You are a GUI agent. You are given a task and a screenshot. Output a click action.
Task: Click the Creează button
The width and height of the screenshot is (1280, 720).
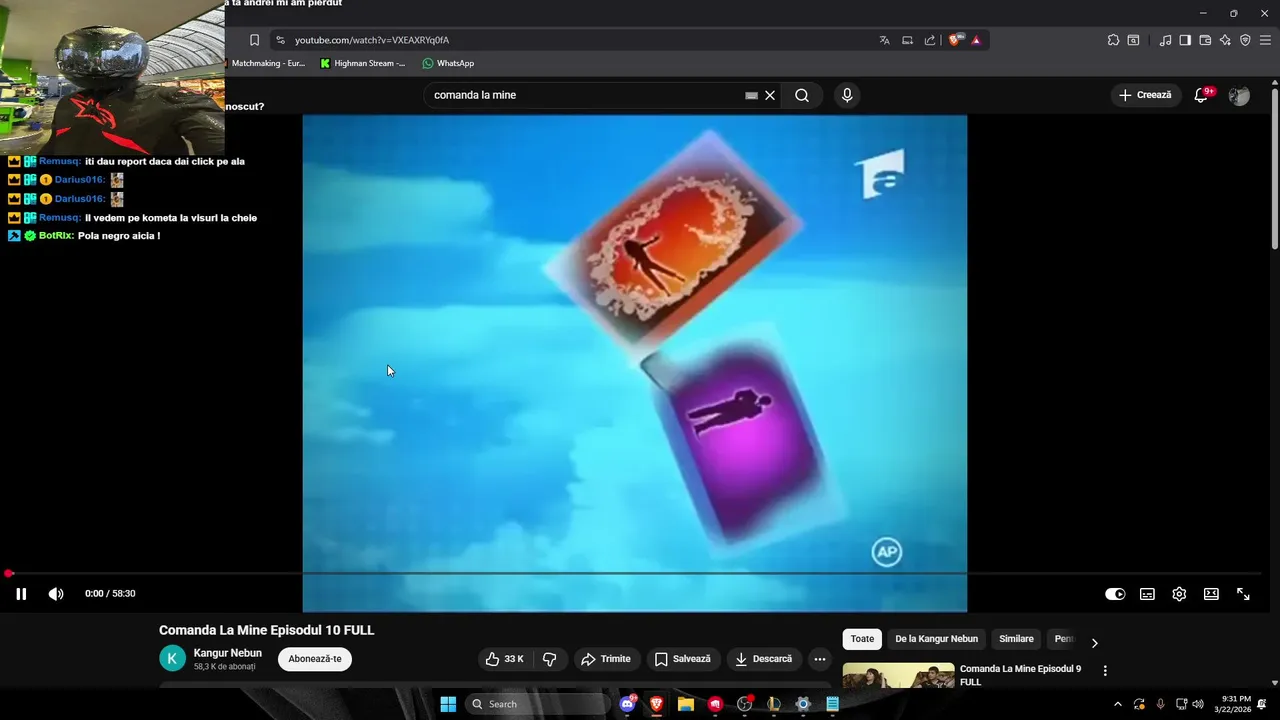[1145, 95]
